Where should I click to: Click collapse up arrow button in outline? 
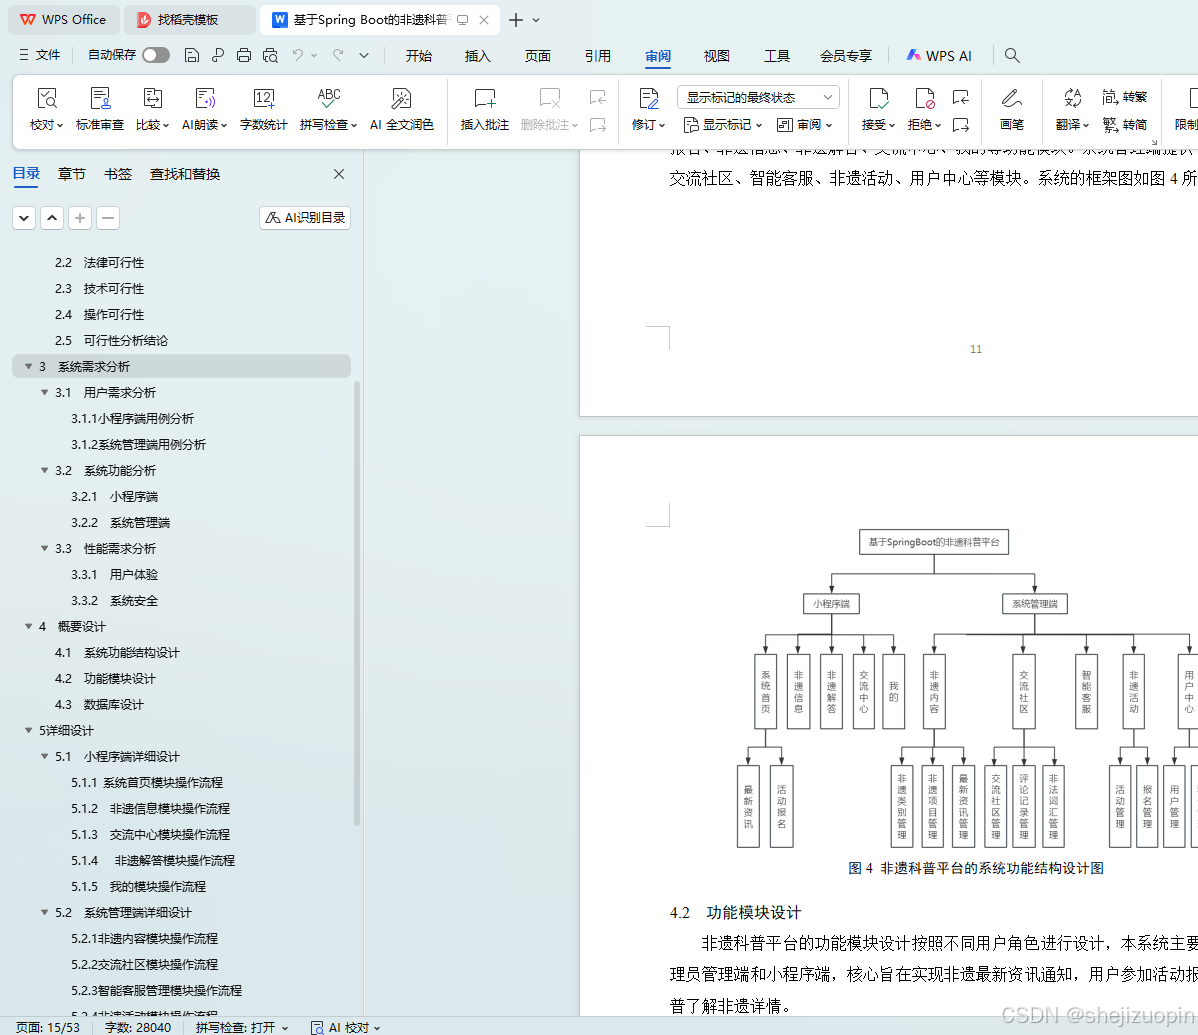[52, 218]
